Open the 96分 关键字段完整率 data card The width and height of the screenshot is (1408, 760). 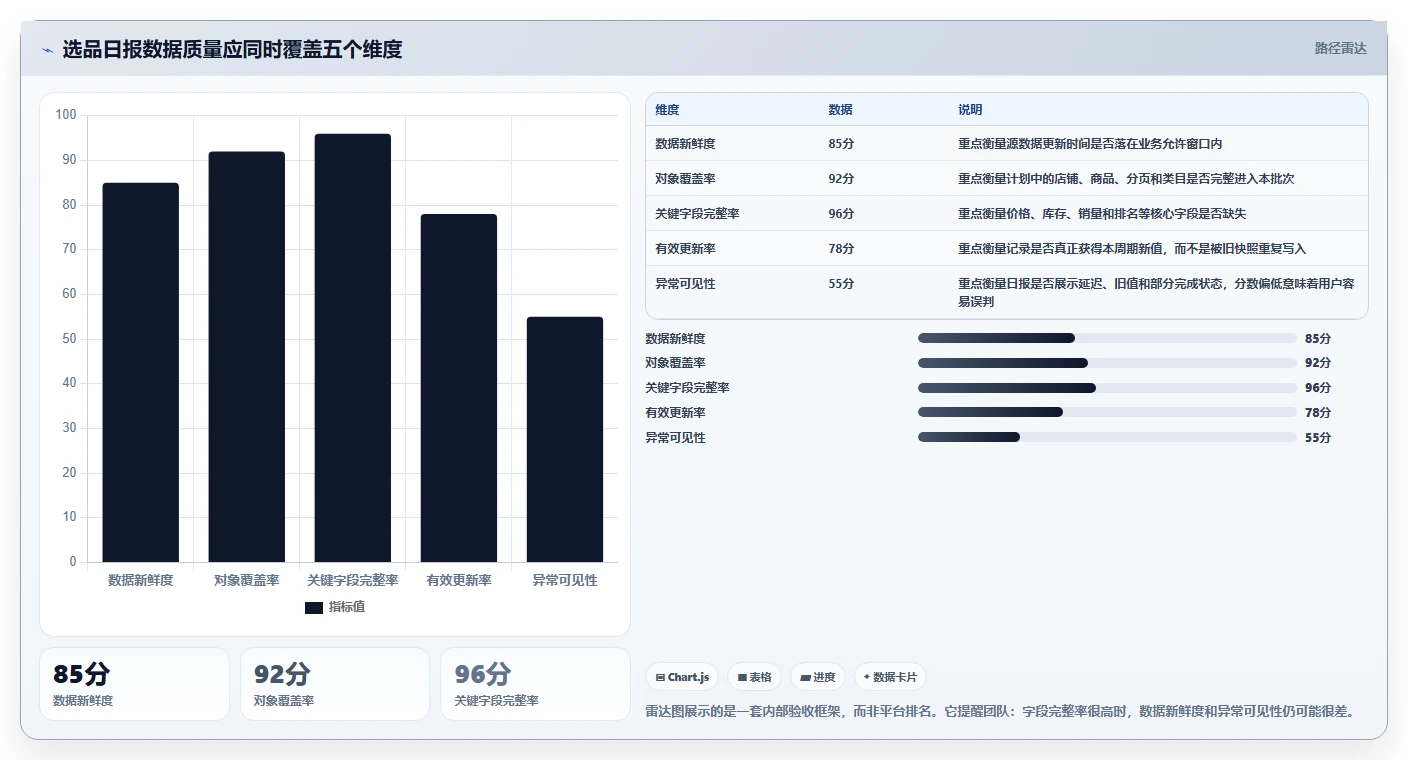535,684
